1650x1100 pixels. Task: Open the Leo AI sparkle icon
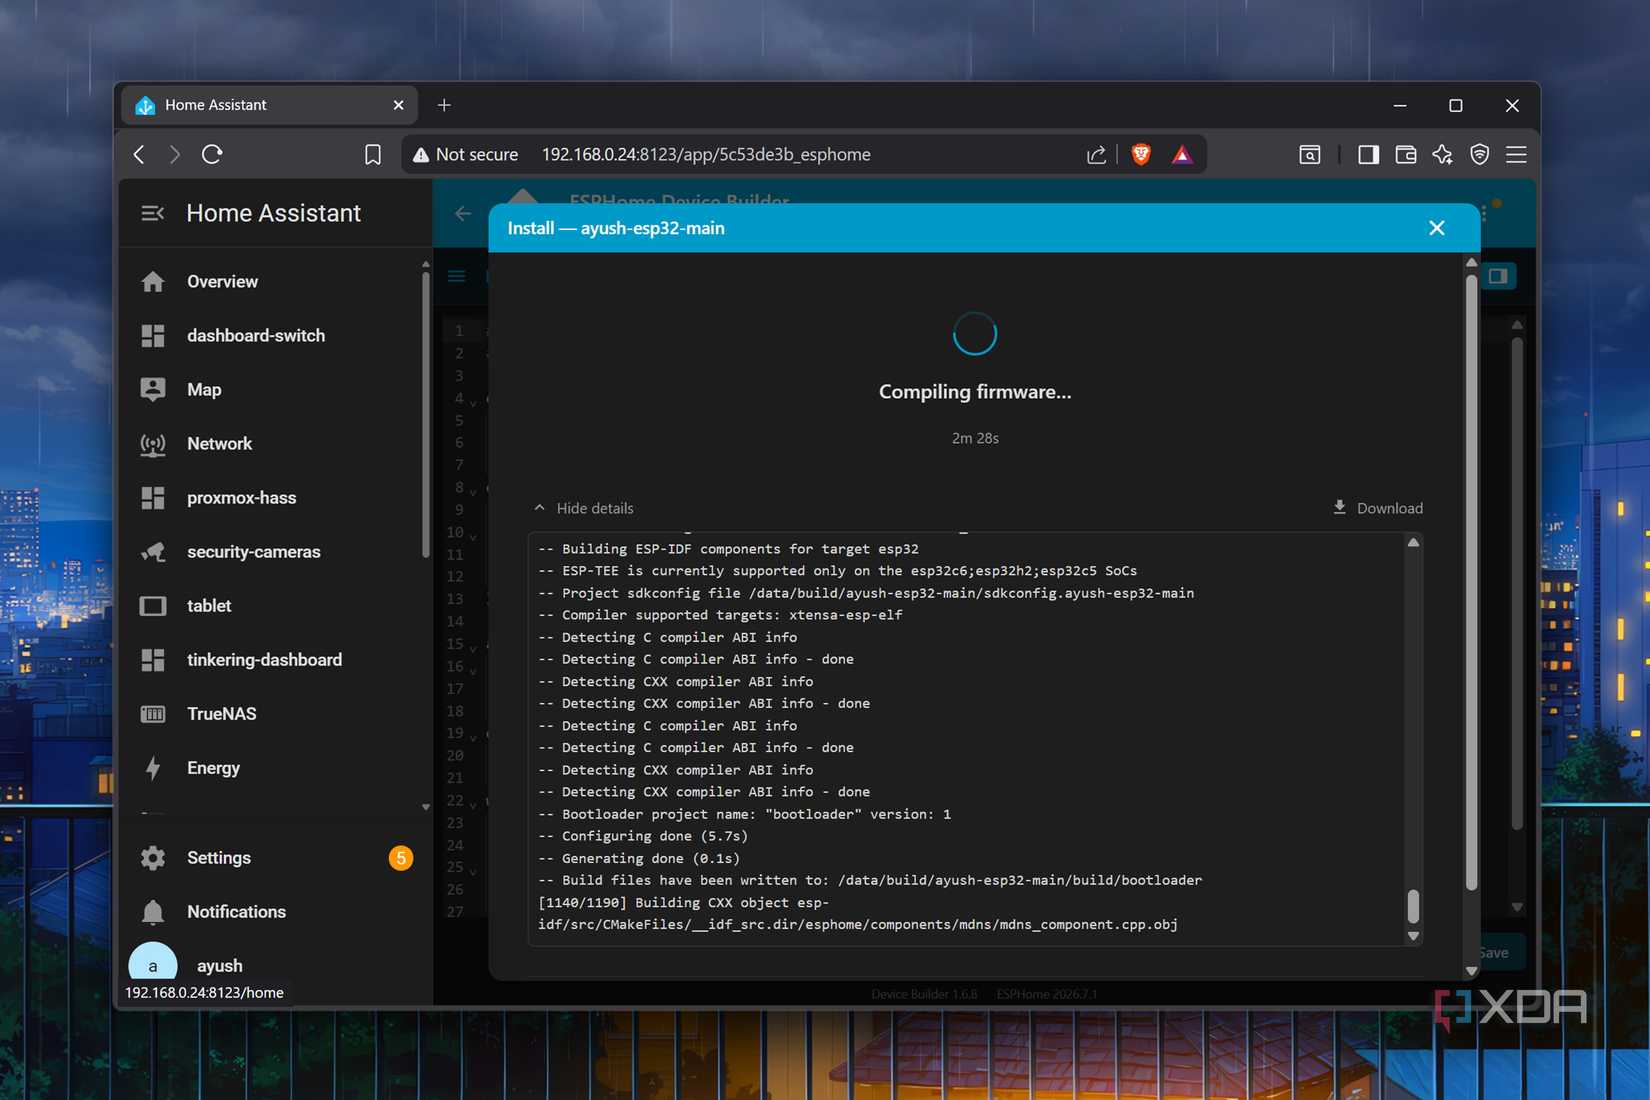coord(1442,154)
